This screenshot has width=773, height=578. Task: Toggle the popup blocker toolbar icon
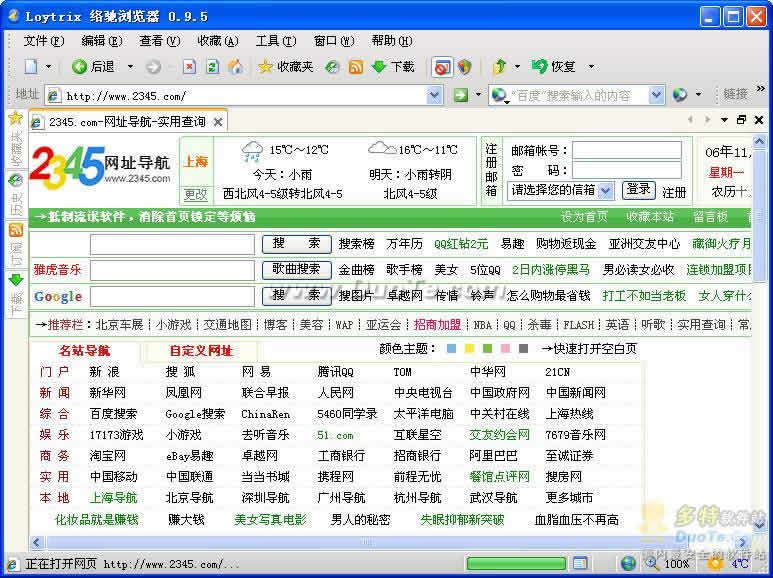click(x=442, y=67)
